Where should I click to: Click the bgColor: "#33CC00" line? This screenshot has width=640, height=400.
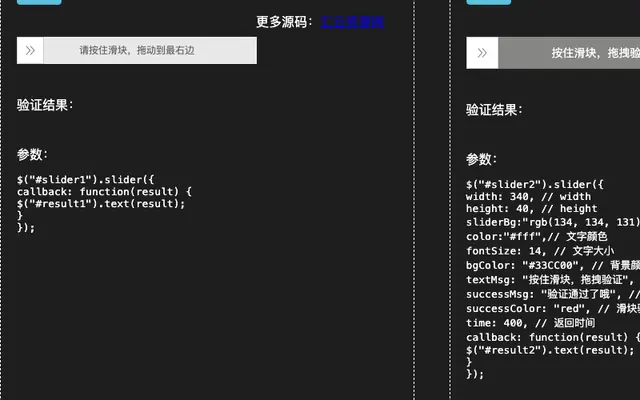(x=553, y=265)
